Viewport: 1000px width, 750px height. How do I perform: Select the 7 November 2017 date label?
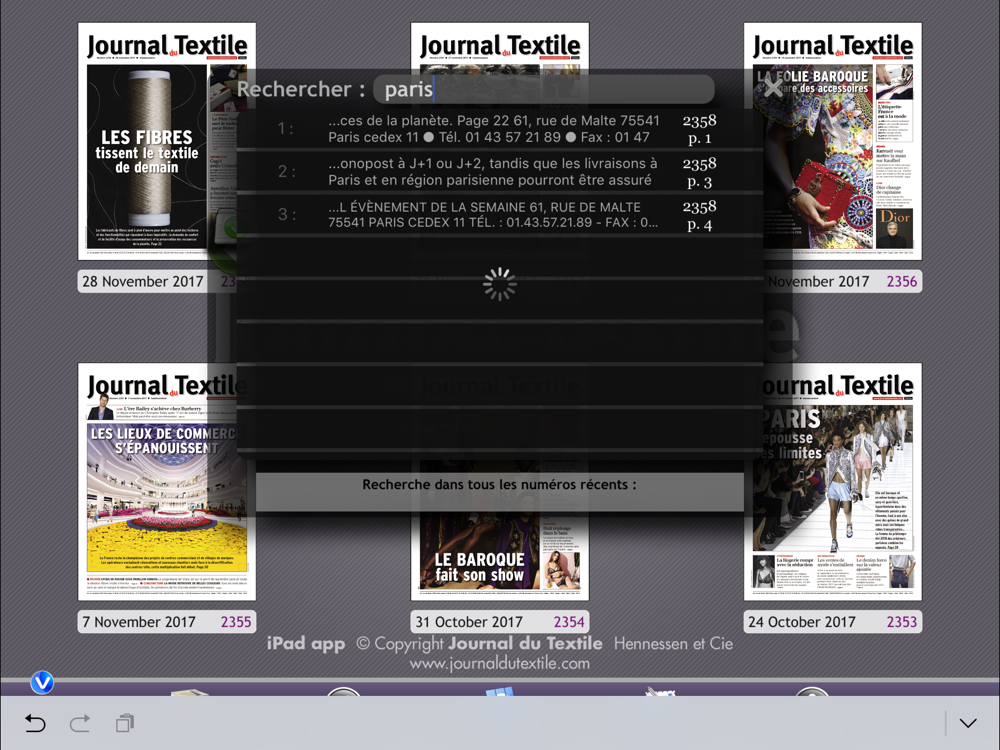tap(139, 622)
